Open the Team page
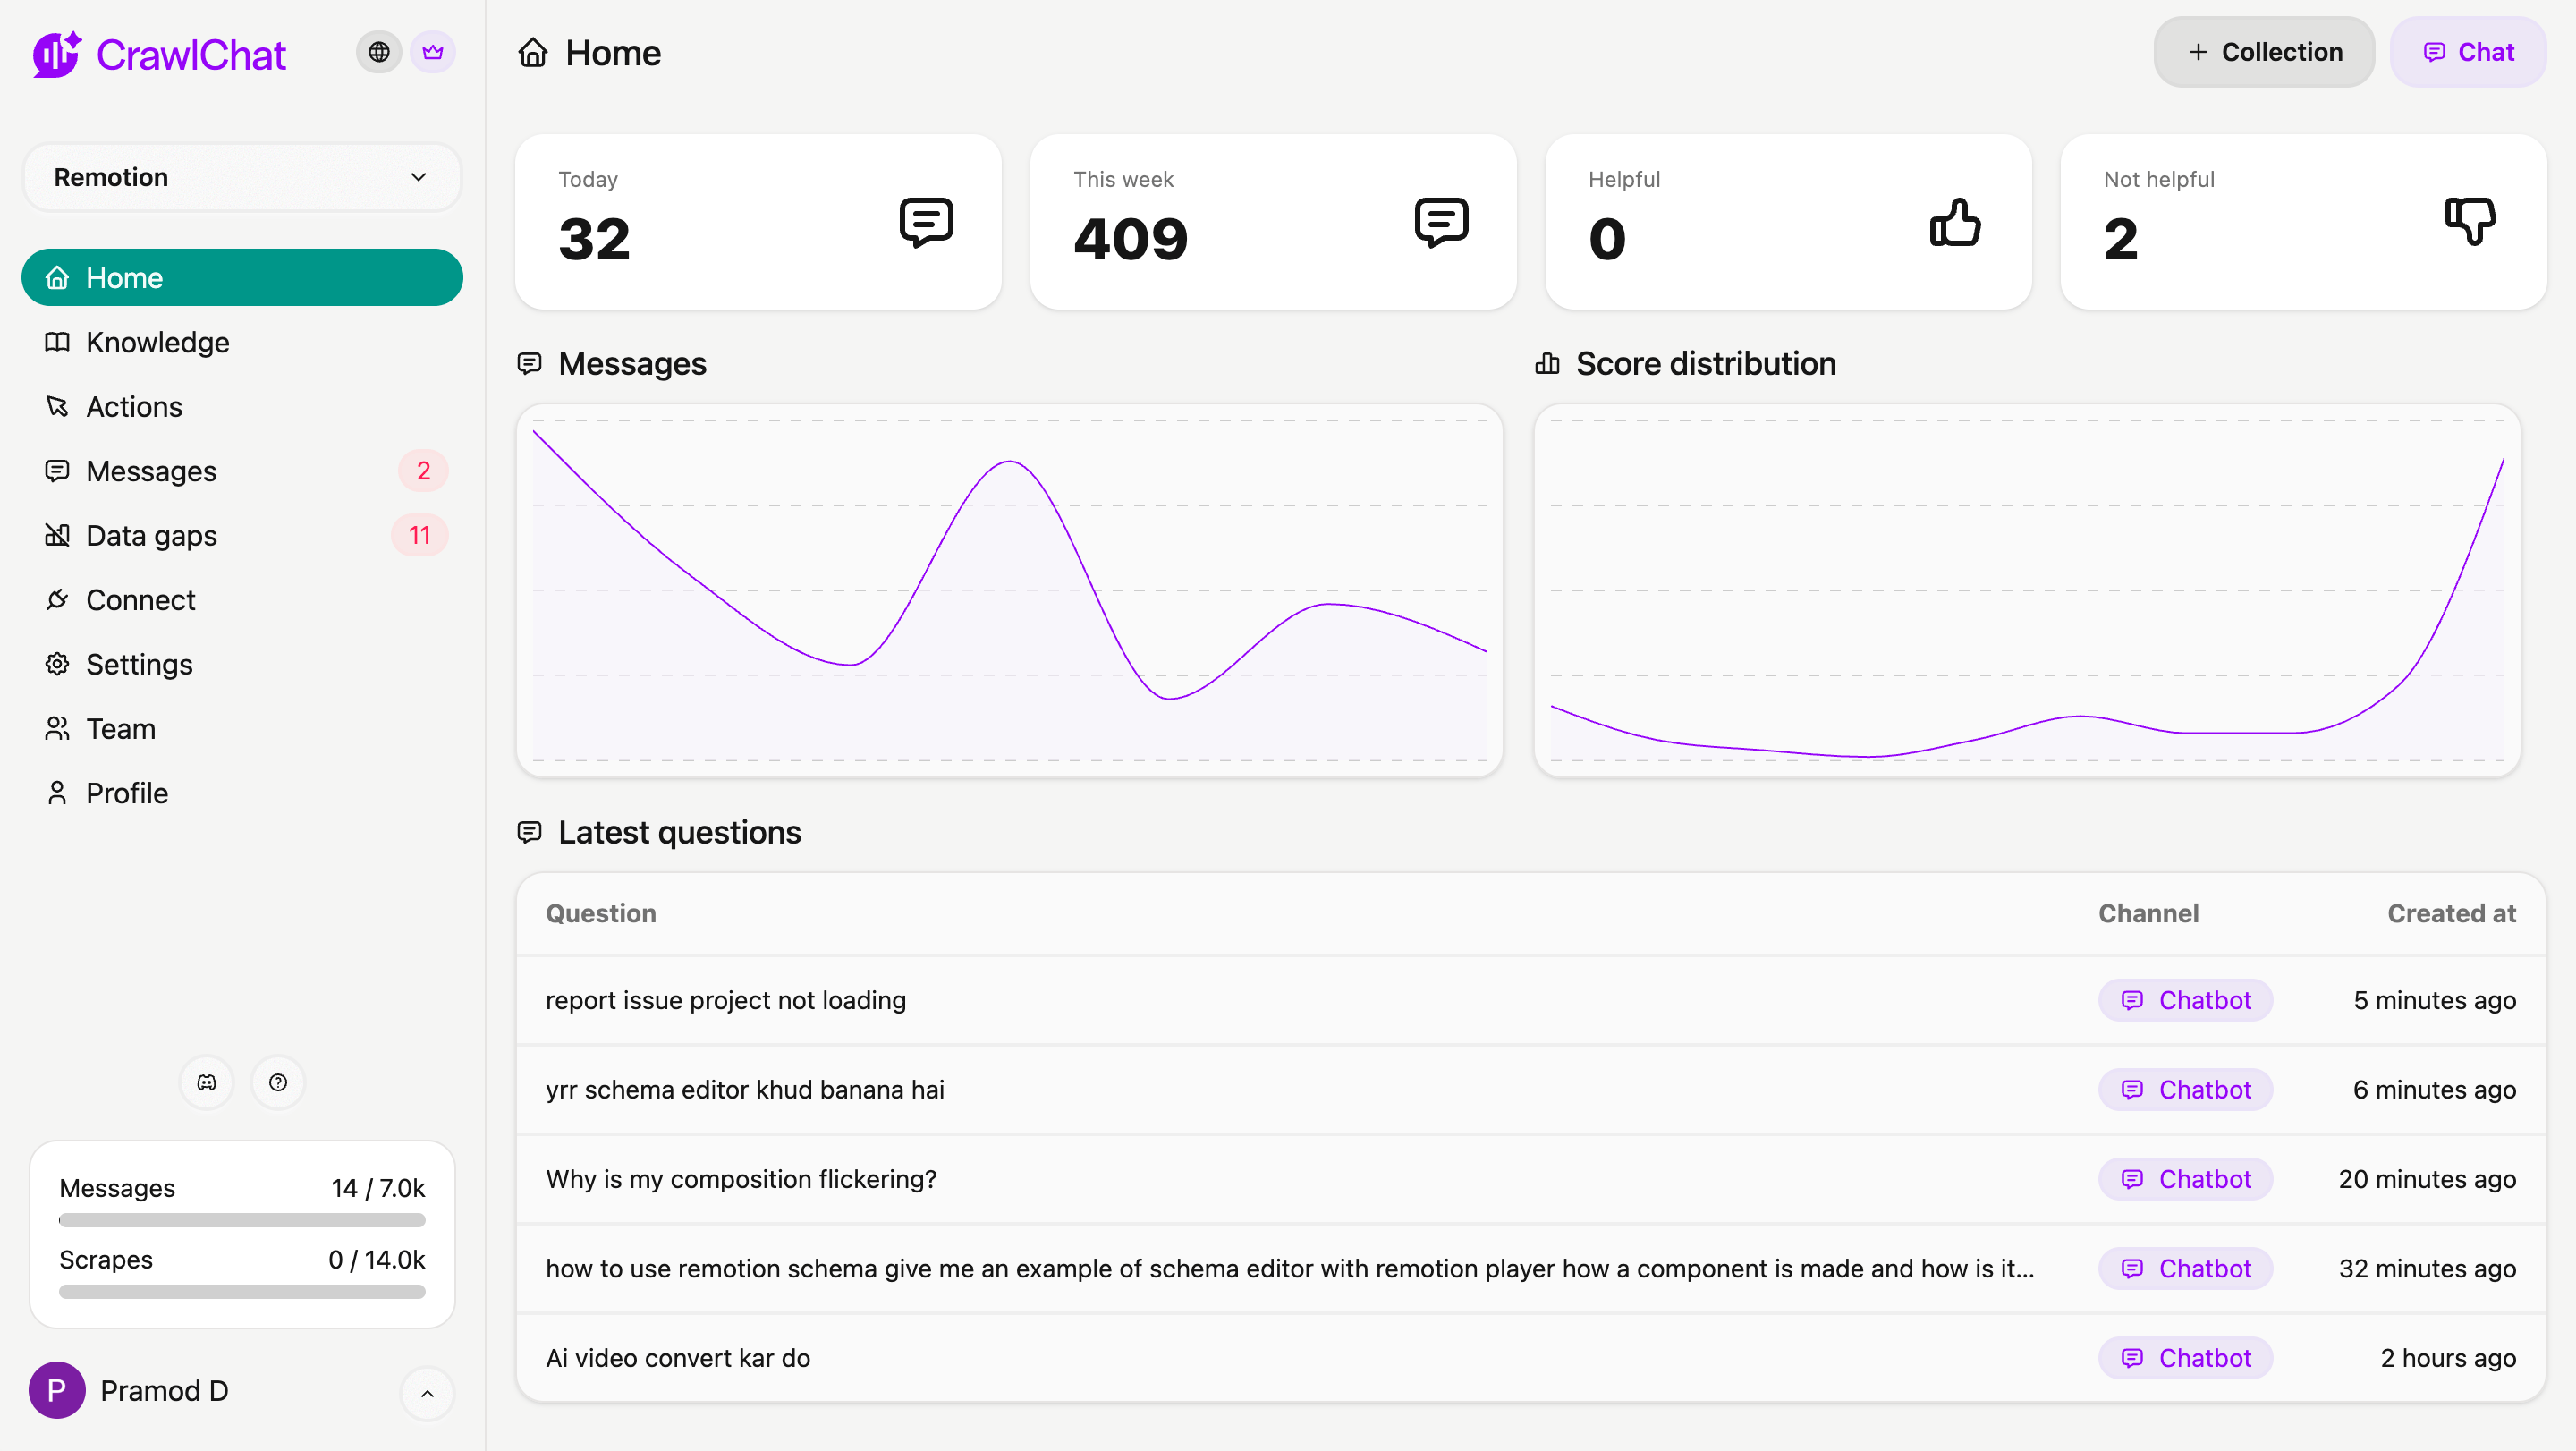Image resolution: width=2576 pixels, height=1451 pixels. click(242, 729)
